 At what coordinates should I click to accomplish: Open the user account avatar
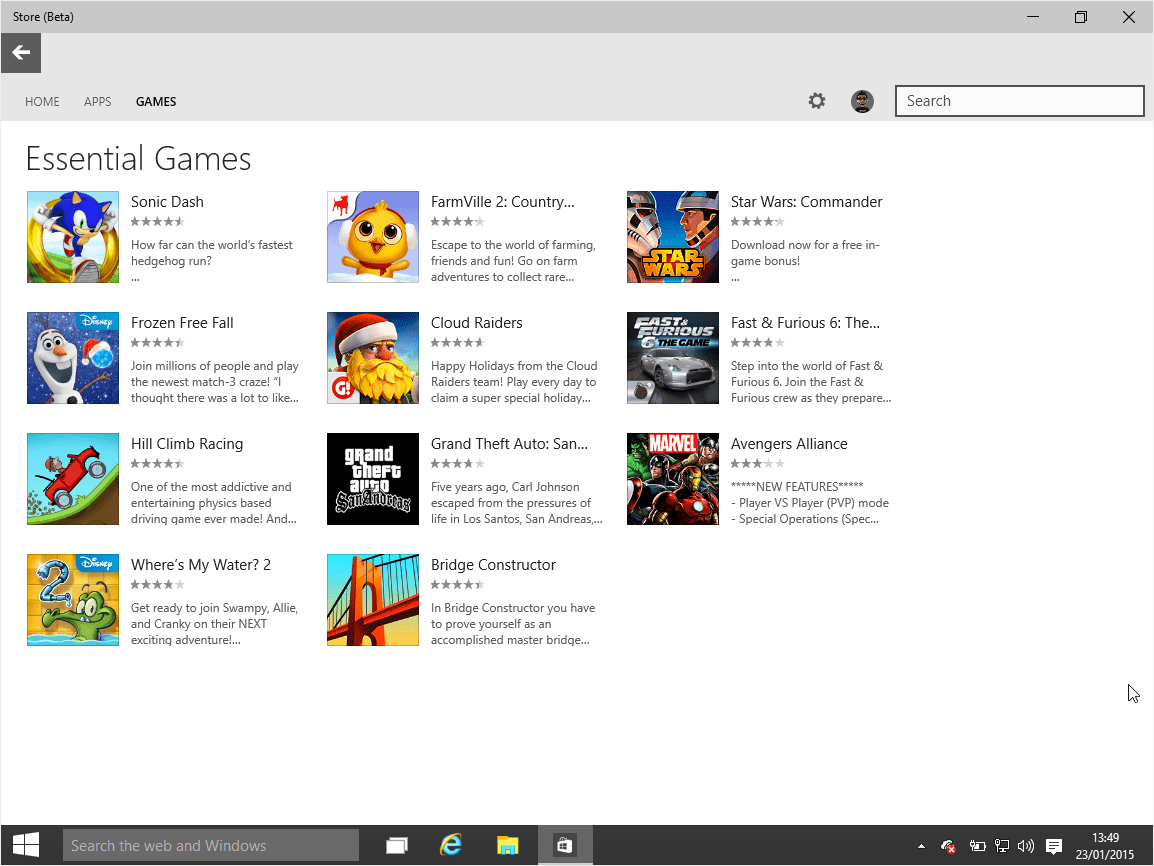click(x=862, y=101)
